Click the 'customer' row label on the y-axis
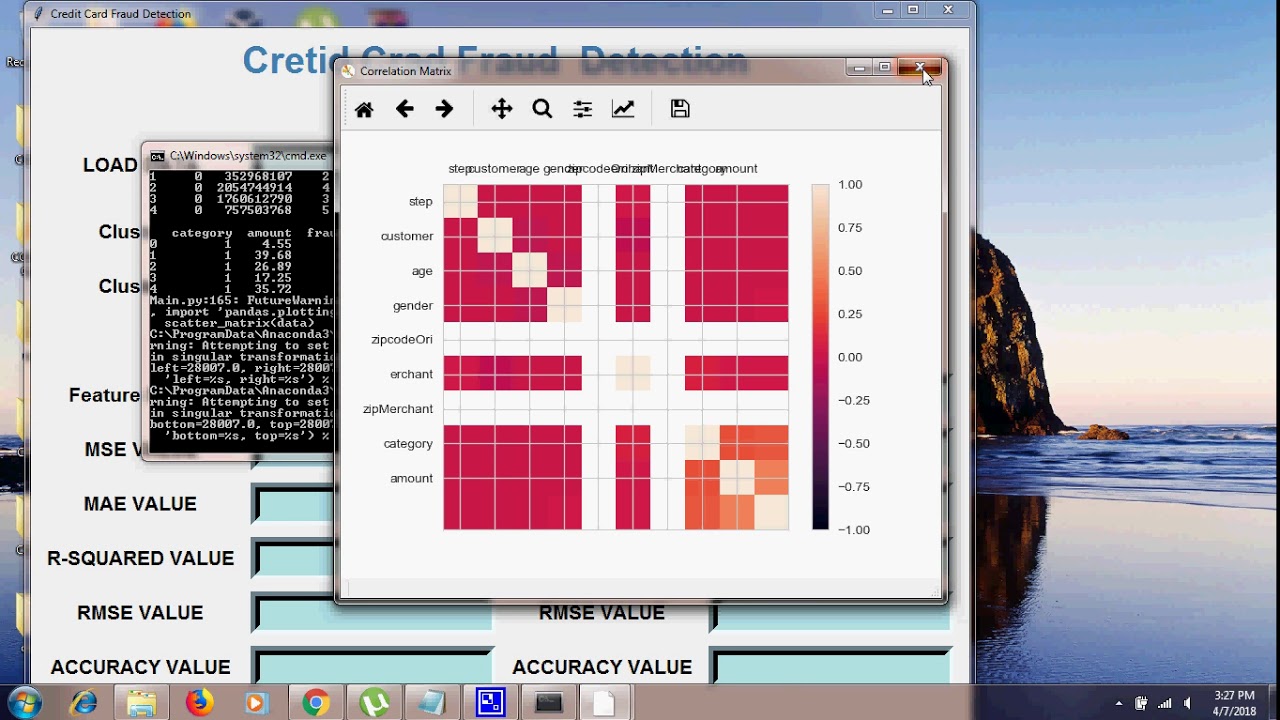 click(407, 236)
